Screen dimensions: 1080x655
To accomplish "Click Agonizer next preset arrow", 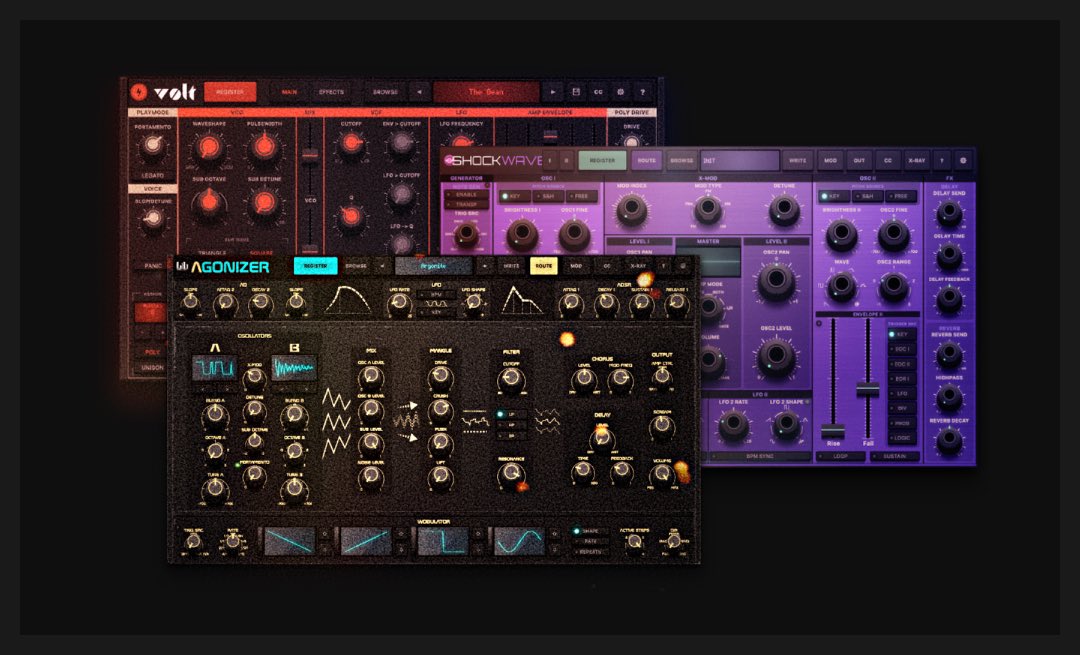I will (485, 266).
